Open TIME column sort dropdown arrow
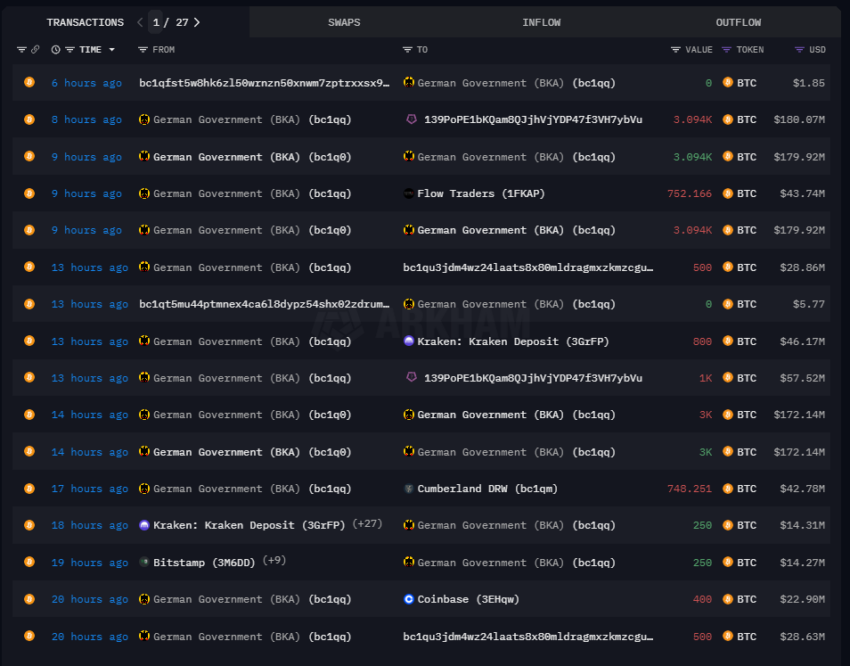The height and width of the screenshot is (666, 850). (112, 50)
